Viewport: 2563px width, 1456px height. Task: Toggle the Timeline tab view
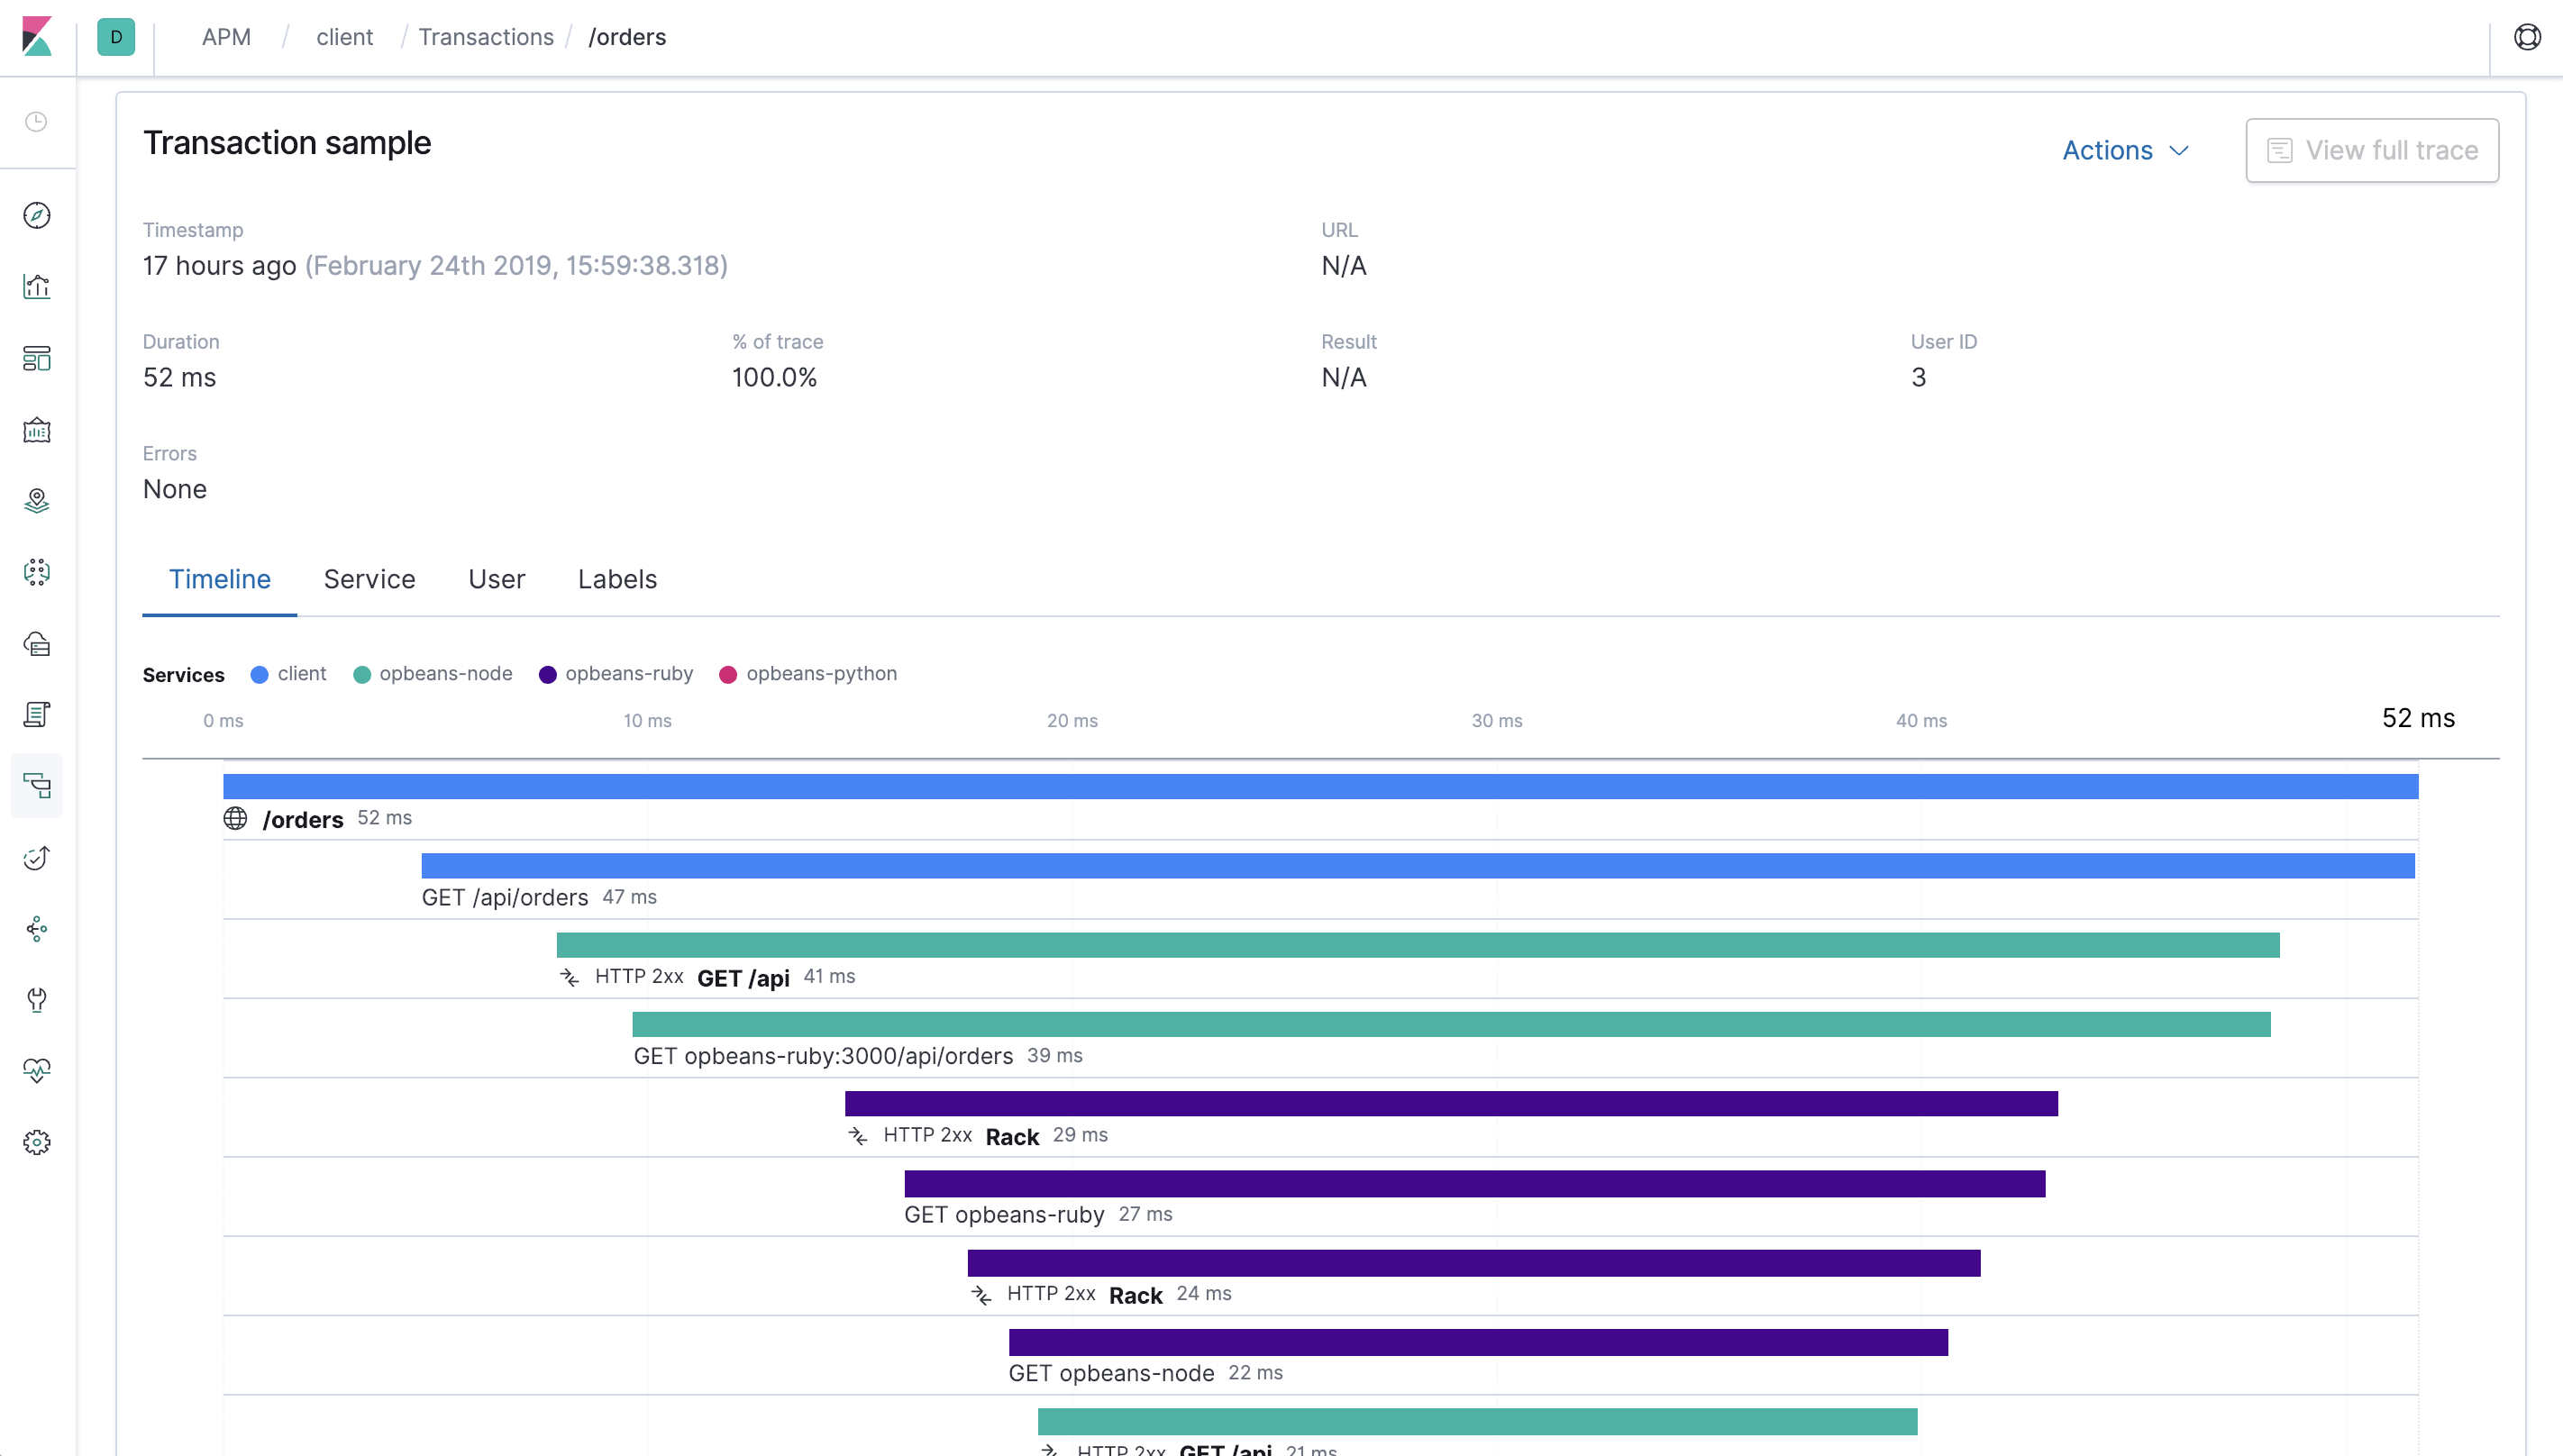pos(218,579)
